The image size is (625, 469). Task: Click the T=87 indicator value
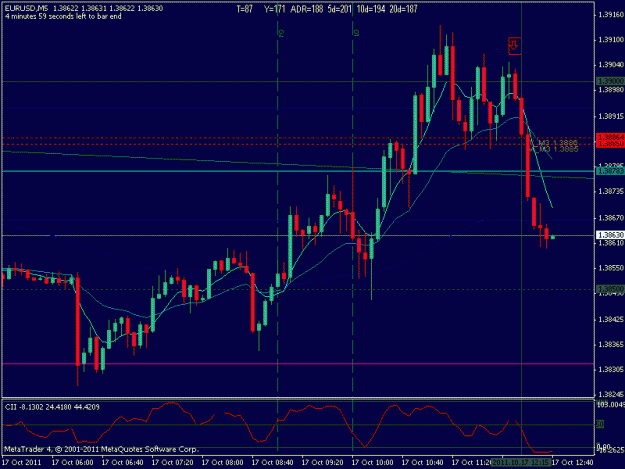(x=244, y=9)
